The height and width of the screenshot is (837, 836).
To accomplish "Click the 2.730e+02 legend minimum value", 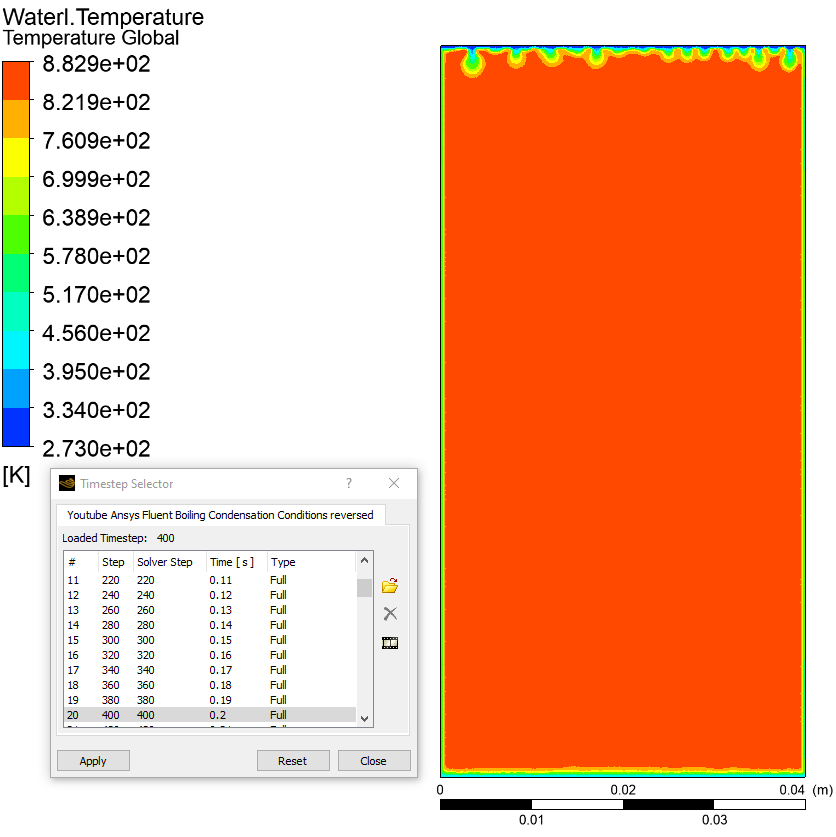I will coord(97,449).
